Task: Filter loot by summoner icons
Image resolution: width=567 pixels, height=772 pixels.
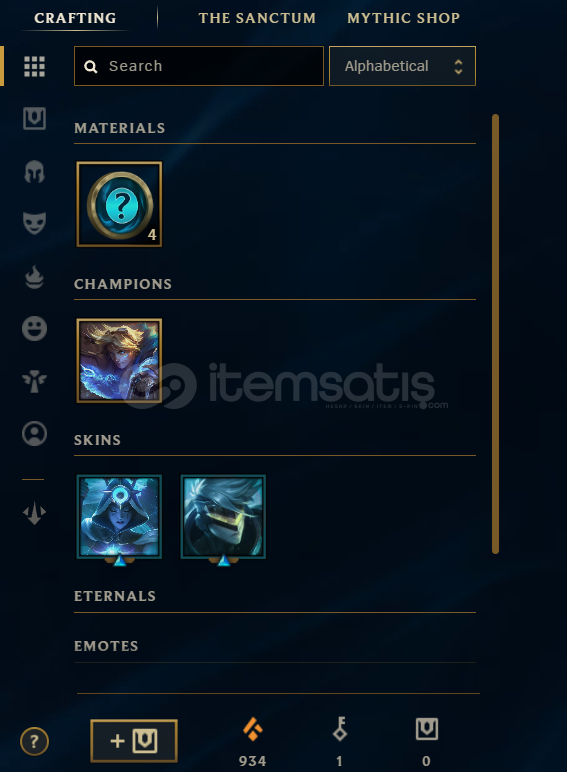Action: (x=34, y=434)
